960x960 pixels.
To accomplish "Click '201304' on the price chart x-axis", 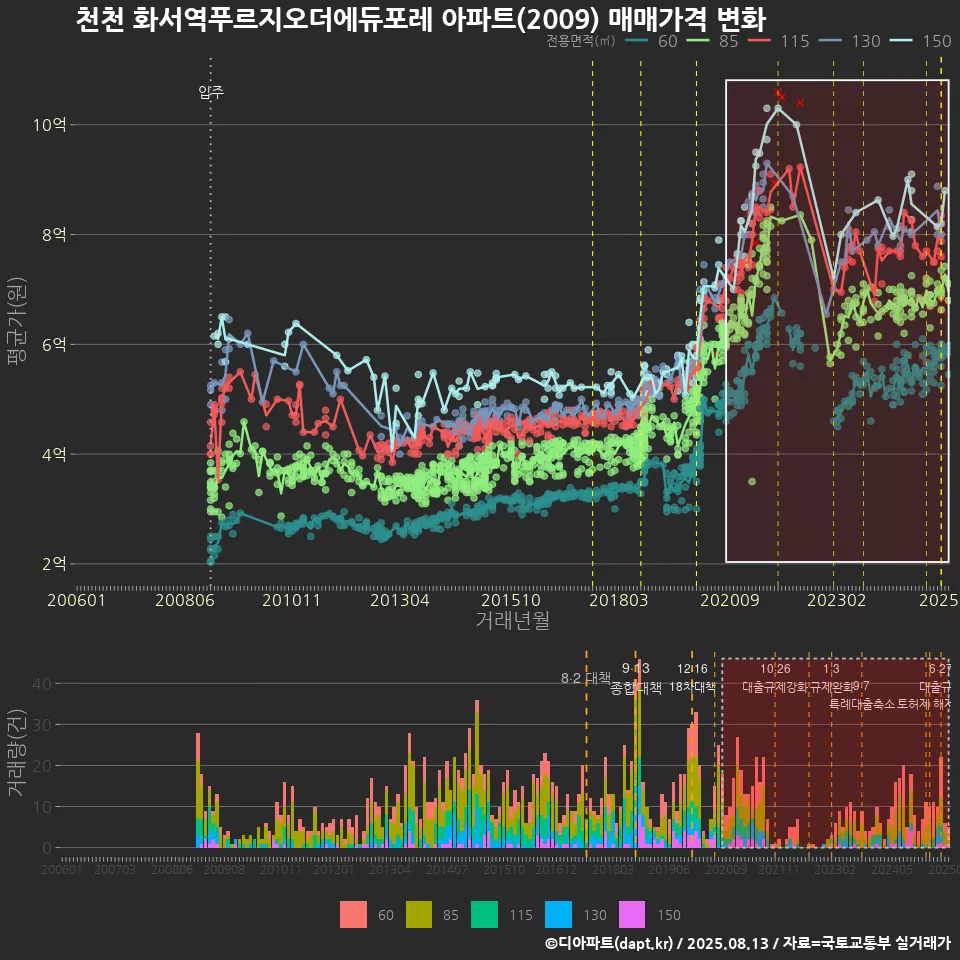I will coord(400,600).
